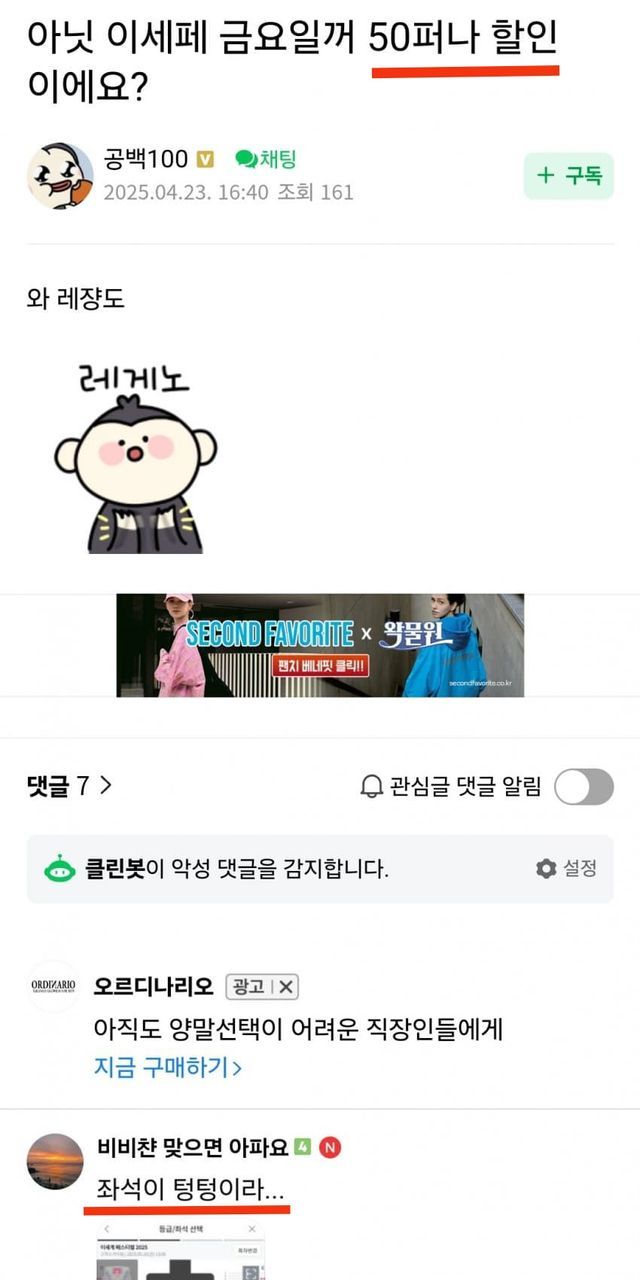Click the 레게노 monkey sticker image
This screenshot has width=640, height=1280.
click(136, 458)
